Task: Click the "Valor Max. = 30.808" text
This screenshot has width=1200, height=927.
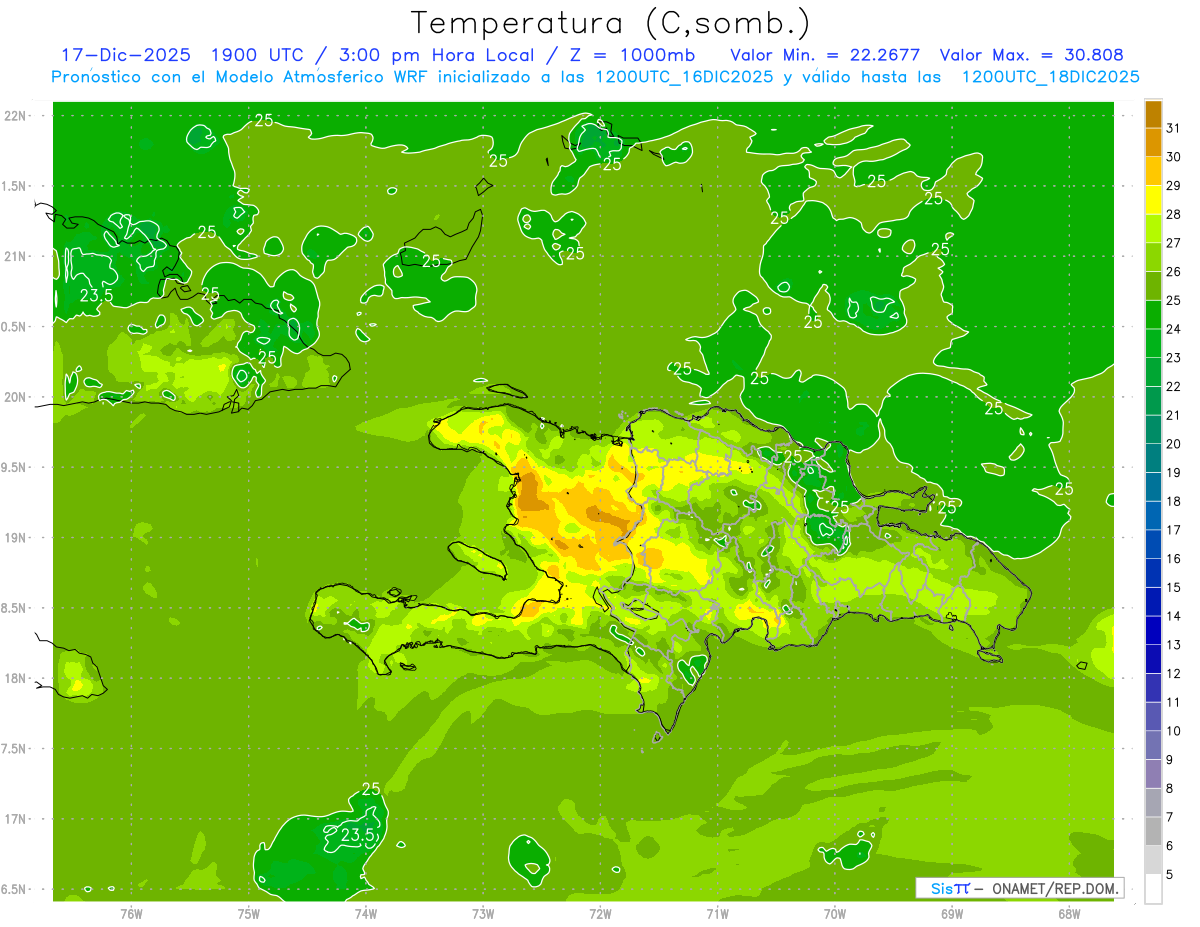Action: [x=1031, y=55]
